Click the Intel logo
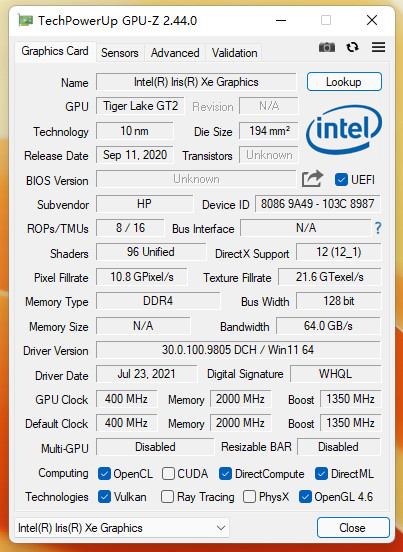403x552 pixels. click(x=344, y=130)
